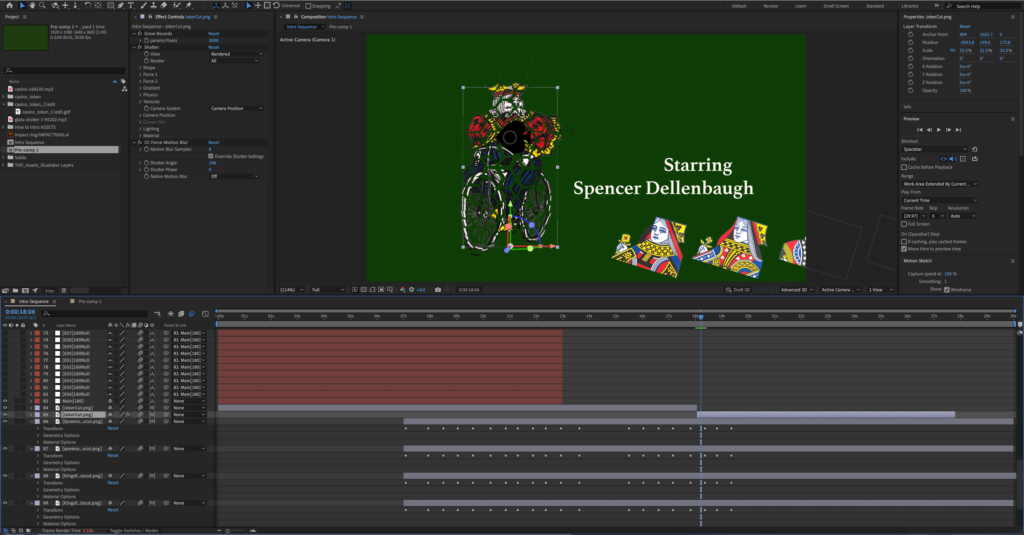This screenshot has width=1024, height=535.
Task: Hide layer 86 with its eye icon
Action: (x=5, y=422)
